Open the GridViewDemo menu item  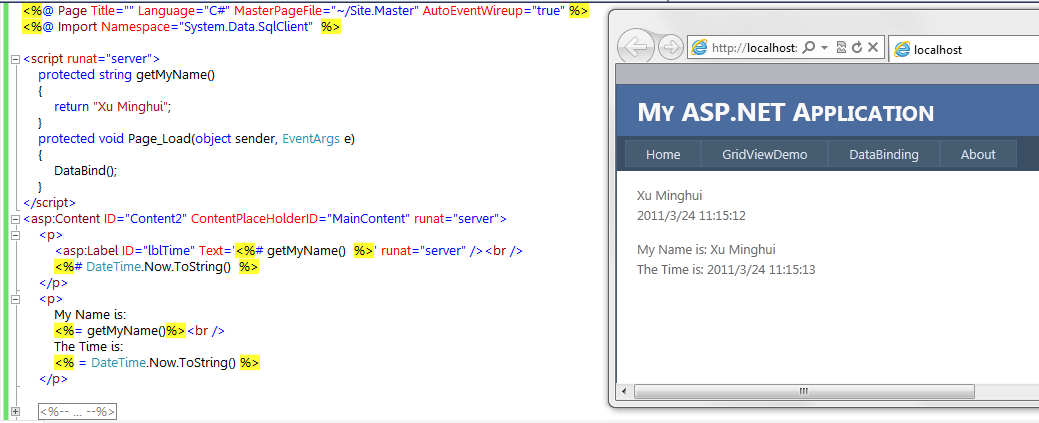click(x=765, y=154)
